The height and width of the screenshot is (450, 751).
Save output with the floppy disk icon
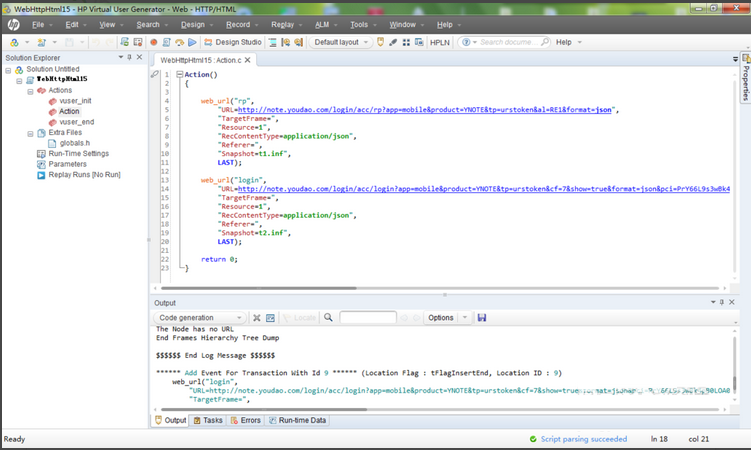482,317
